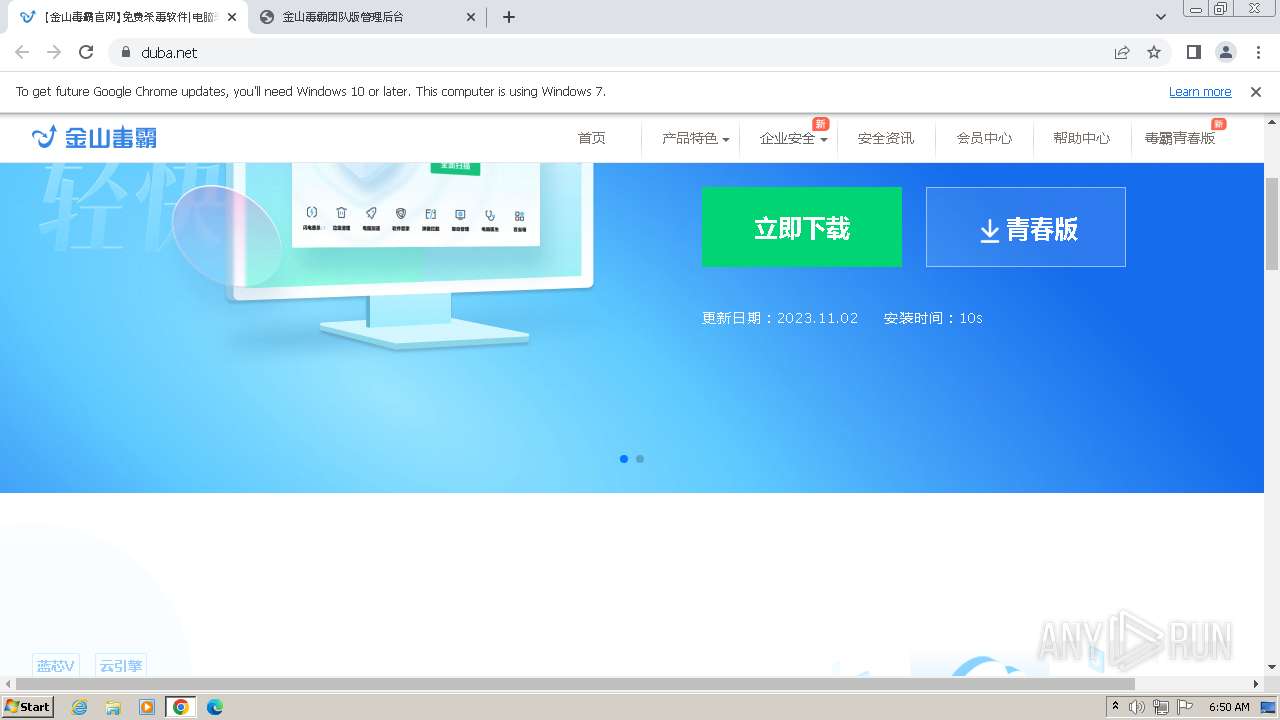Click the 金山毒霸 logo
This screenshot has width=1280, height=720.
pyautogui.click(x=94, y=137)
